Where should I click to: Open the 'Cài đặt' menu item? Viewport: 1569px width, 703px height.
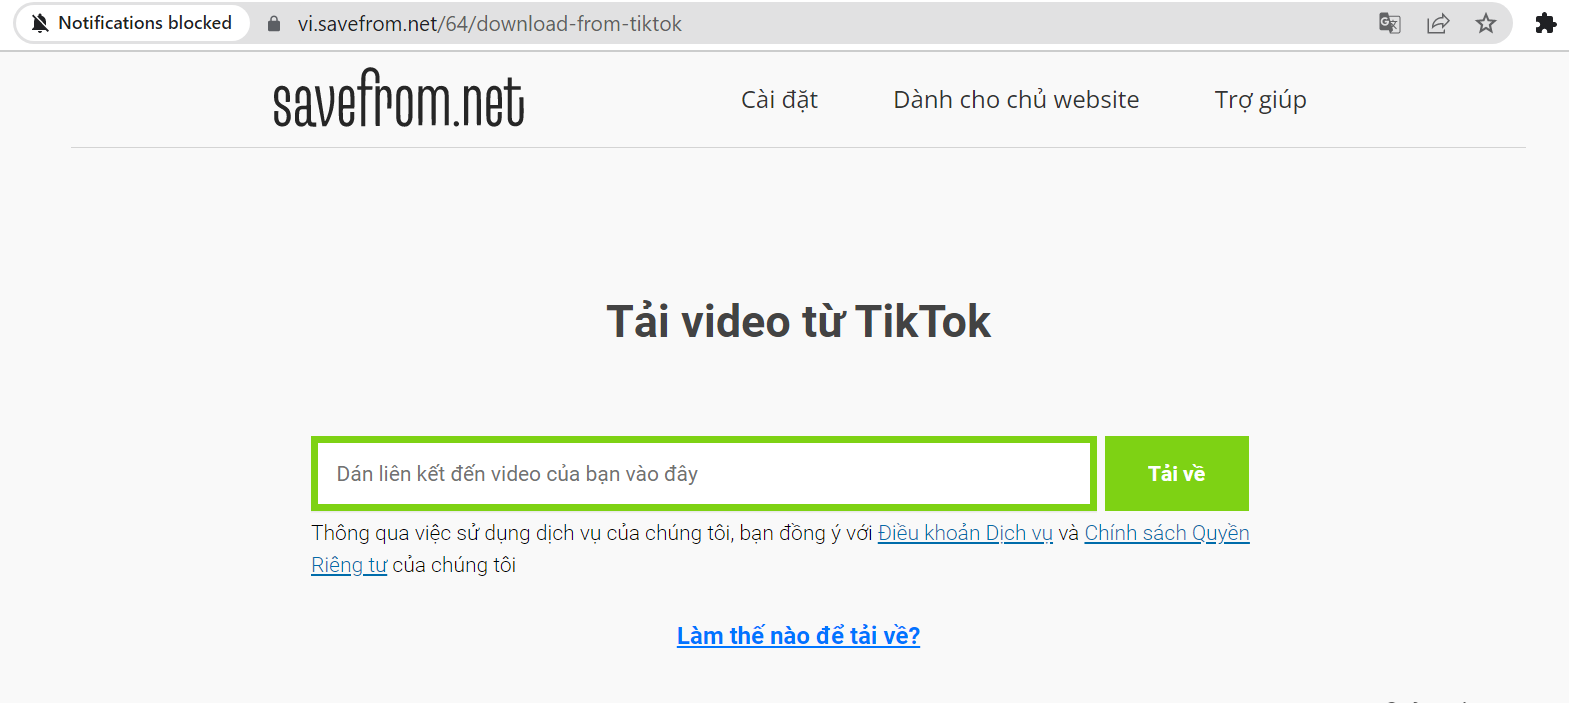tap(779, 100)
